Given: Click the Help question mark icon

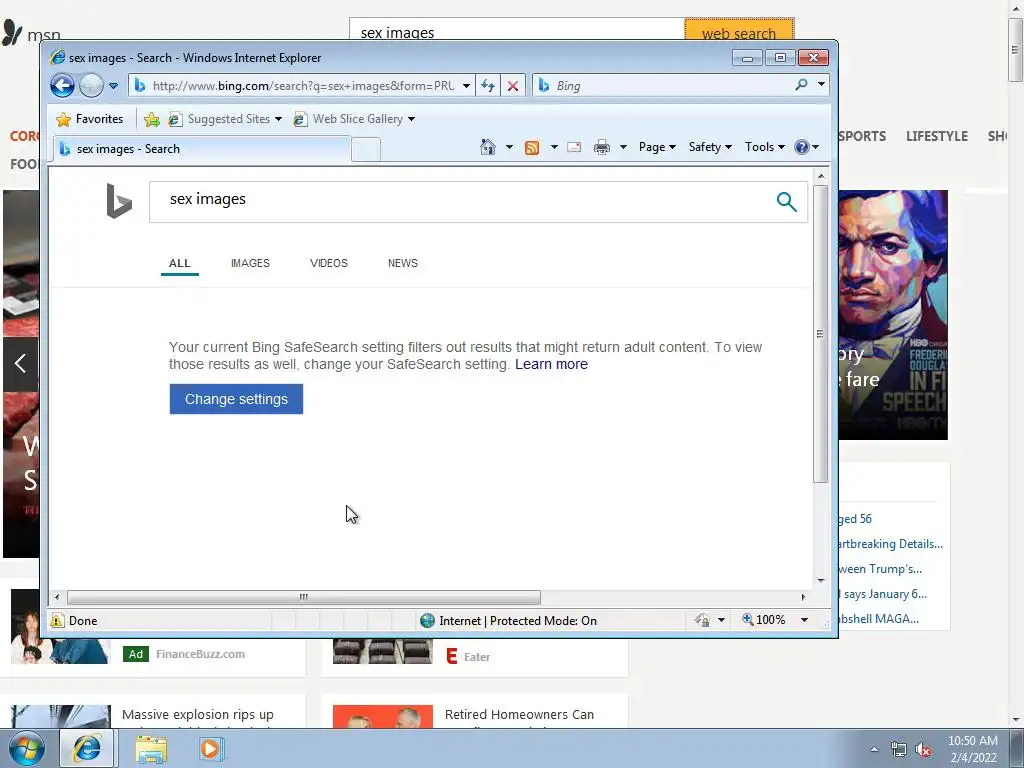Looking at the screenshot, I should (802, 147).
